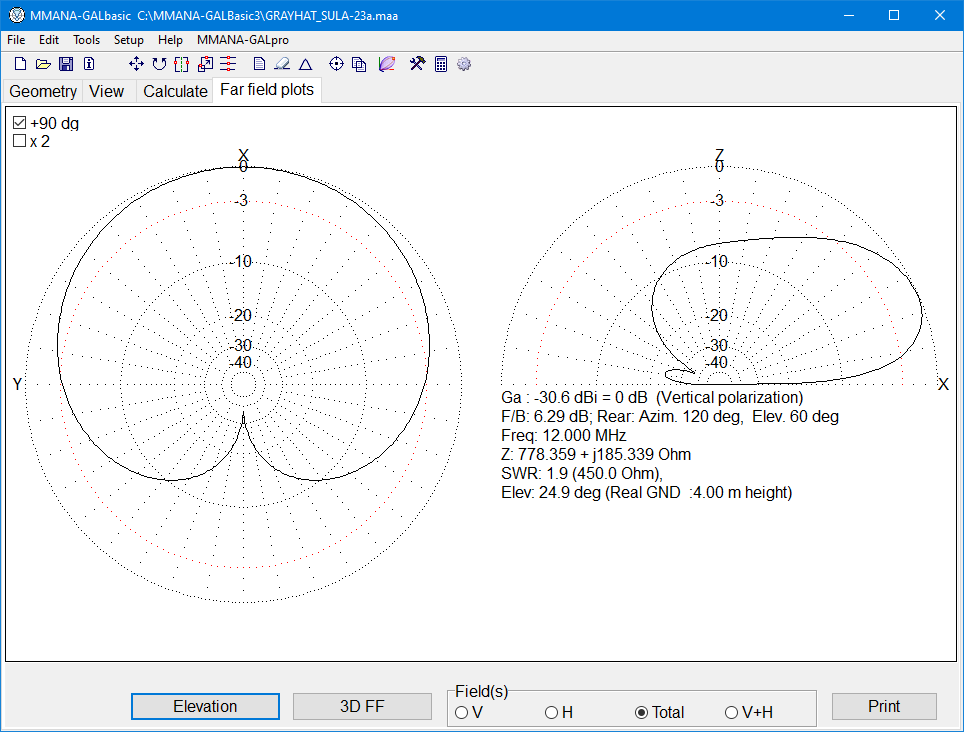
Task: Click the Print button
Action: tap(884, 706)
